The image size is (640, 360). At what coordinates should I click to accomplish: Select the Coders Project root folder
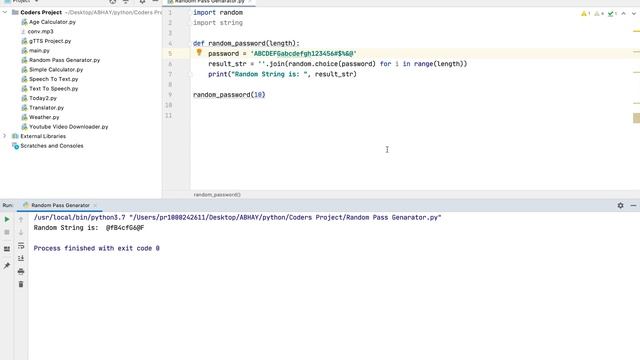(41, 12)
